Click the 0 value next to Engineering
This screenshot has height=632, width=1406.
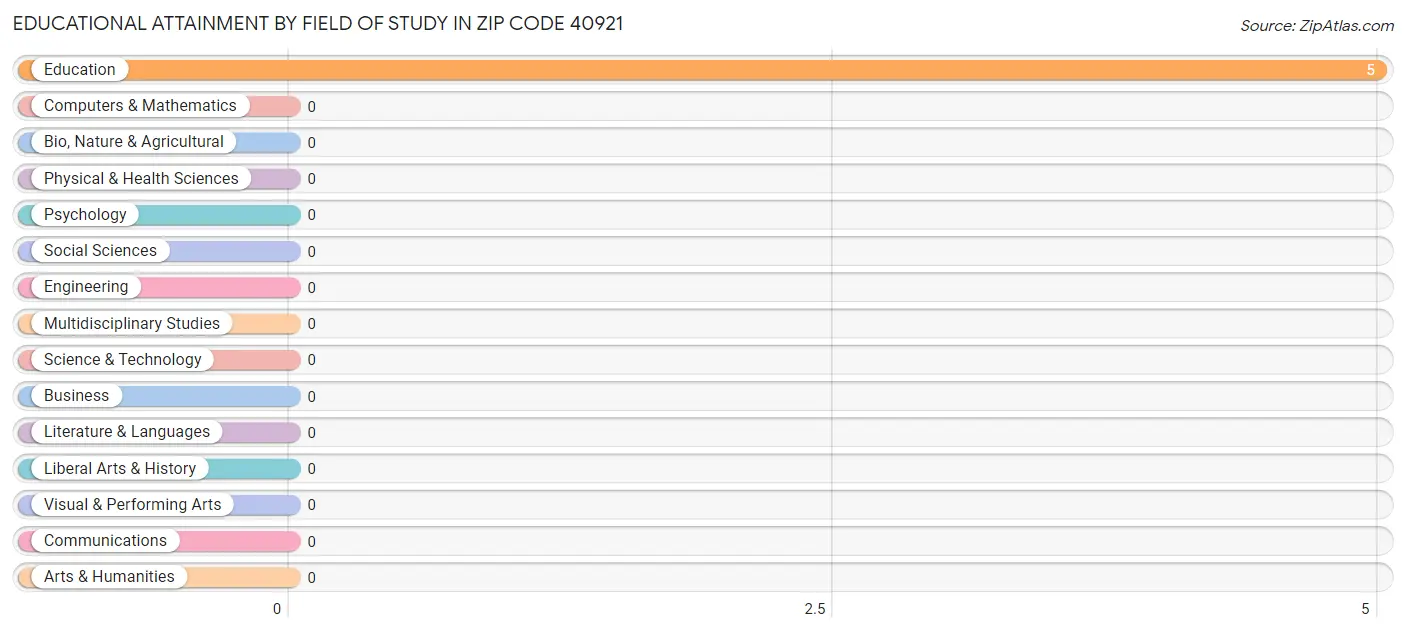[312, 288]
